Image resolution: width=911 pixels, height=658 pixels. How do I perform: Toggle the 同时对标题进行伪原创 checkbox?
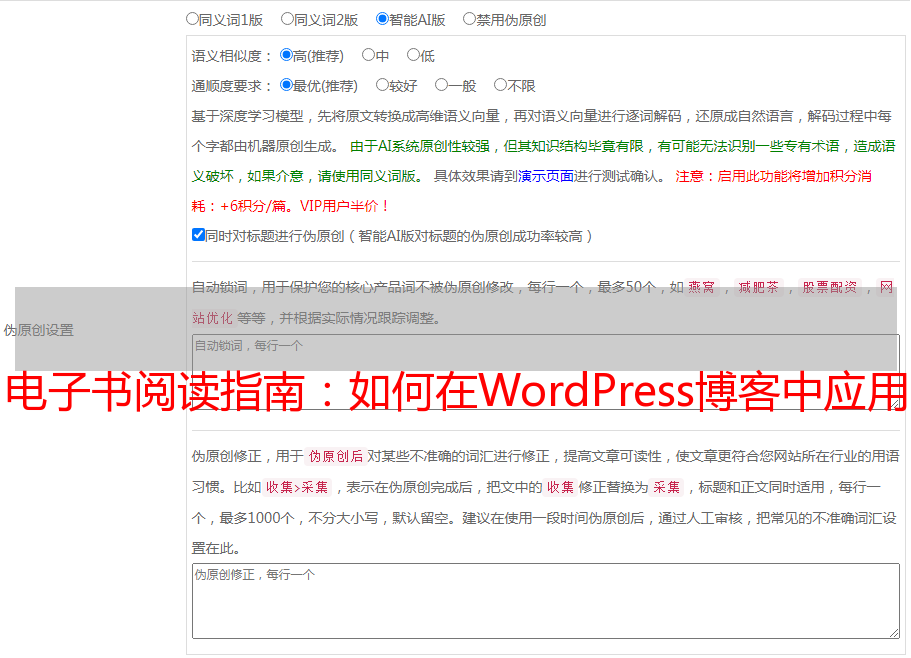point(198,235)
